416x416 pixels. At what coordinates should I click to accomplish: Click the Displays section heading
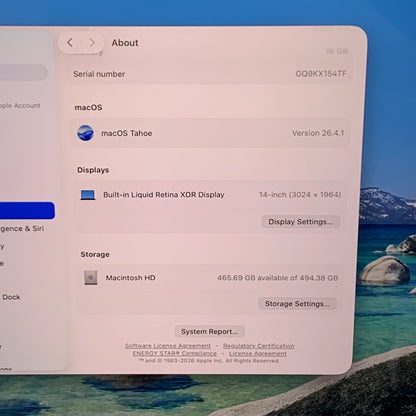tap(93, 170)
